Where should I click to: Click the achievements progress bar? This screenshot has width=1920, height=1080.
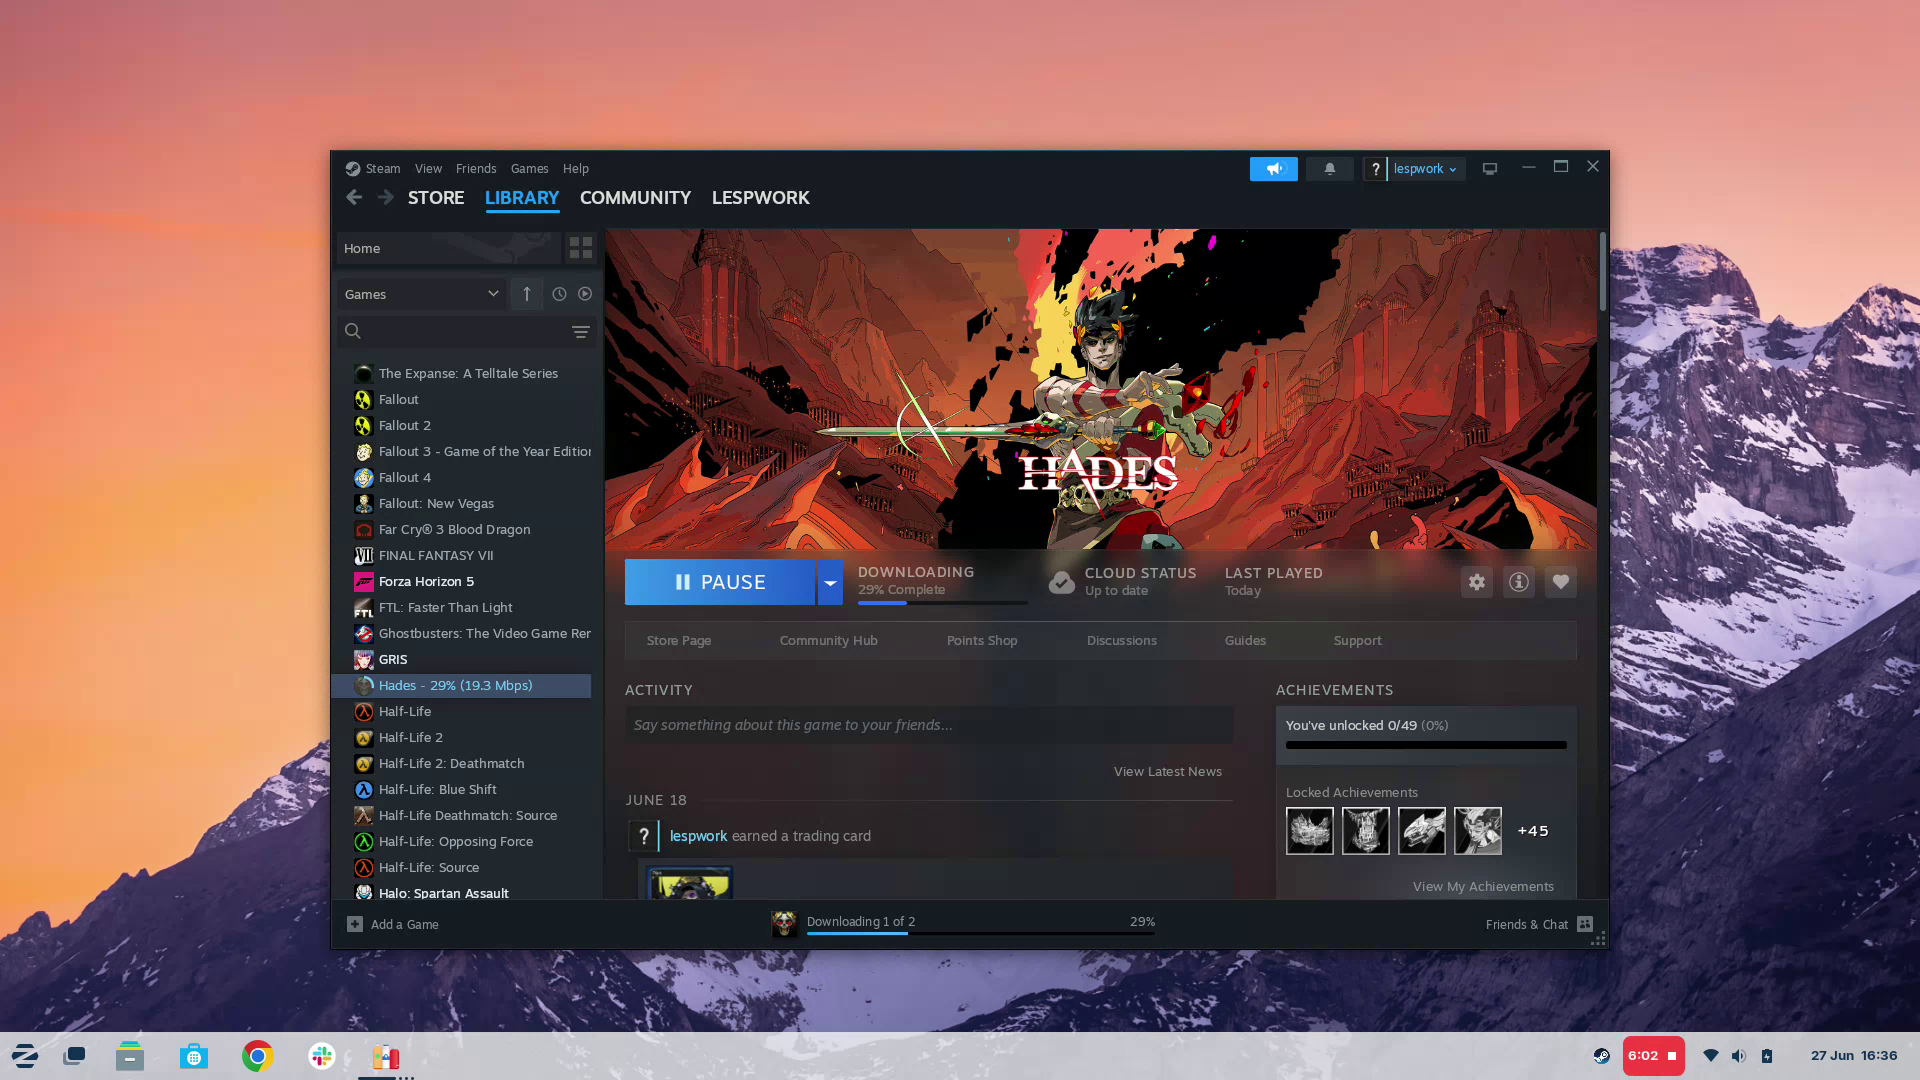click(1426, 745)
